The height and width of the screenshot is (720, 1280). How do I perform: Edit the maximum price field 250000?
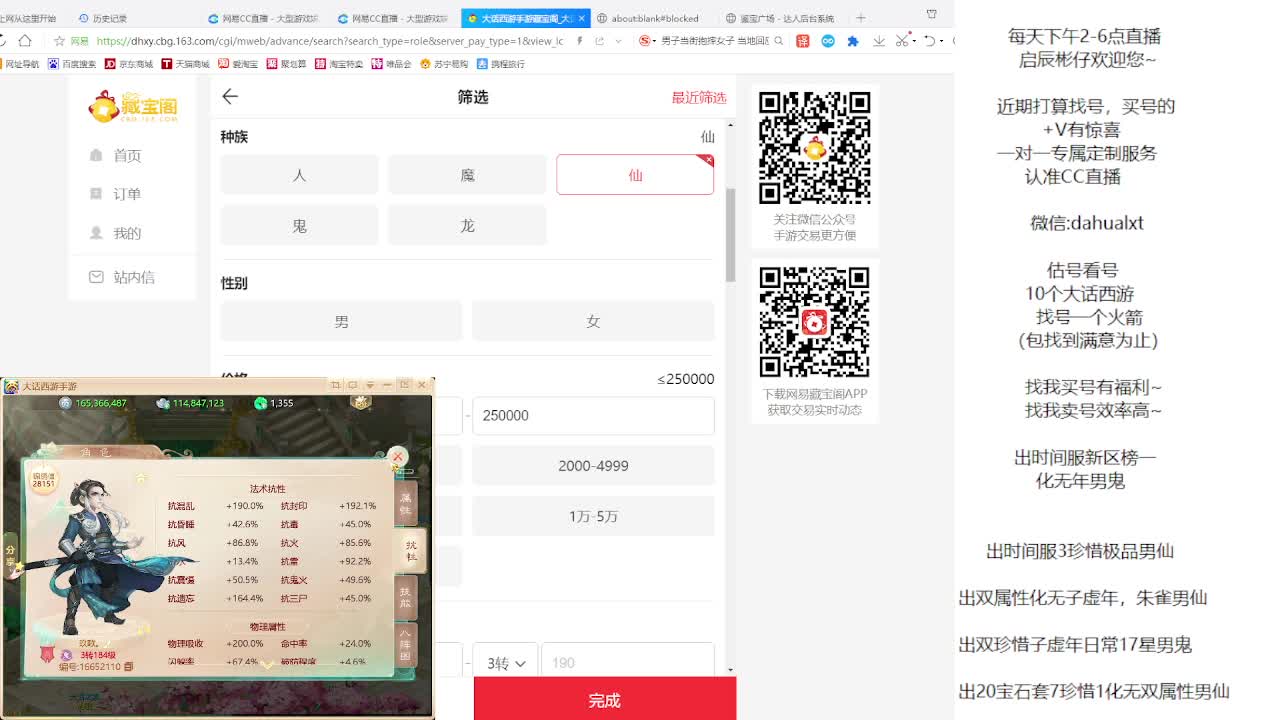593,416
